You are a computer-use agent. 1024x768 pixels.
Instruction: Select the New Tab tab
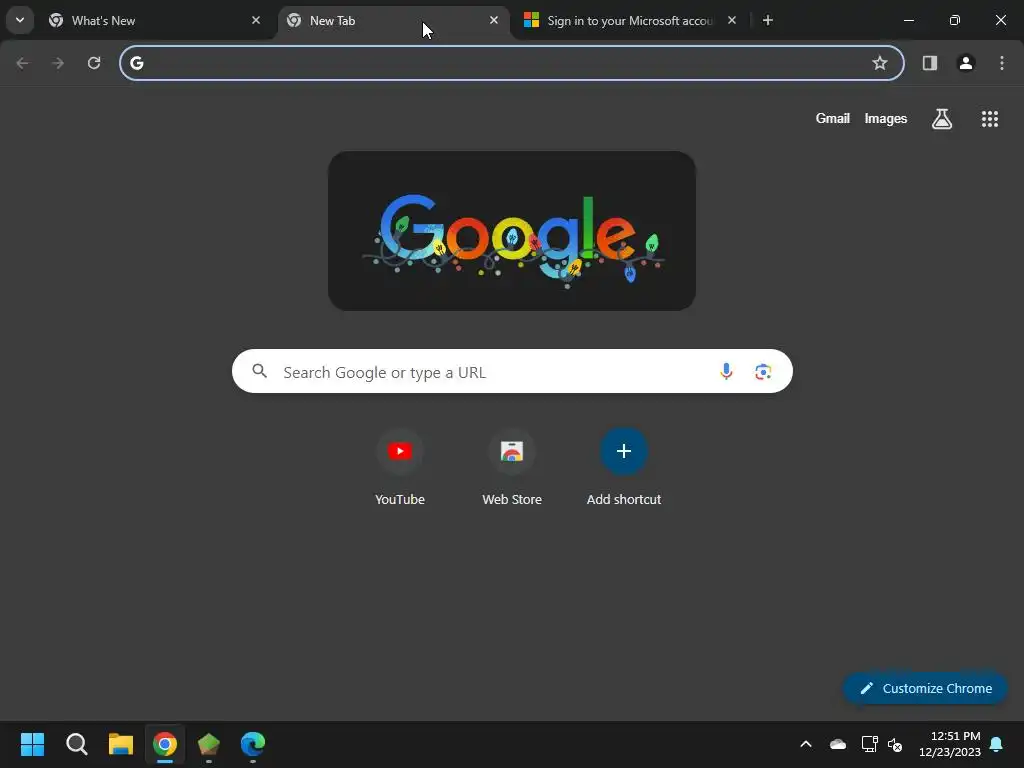click(393, 21)
